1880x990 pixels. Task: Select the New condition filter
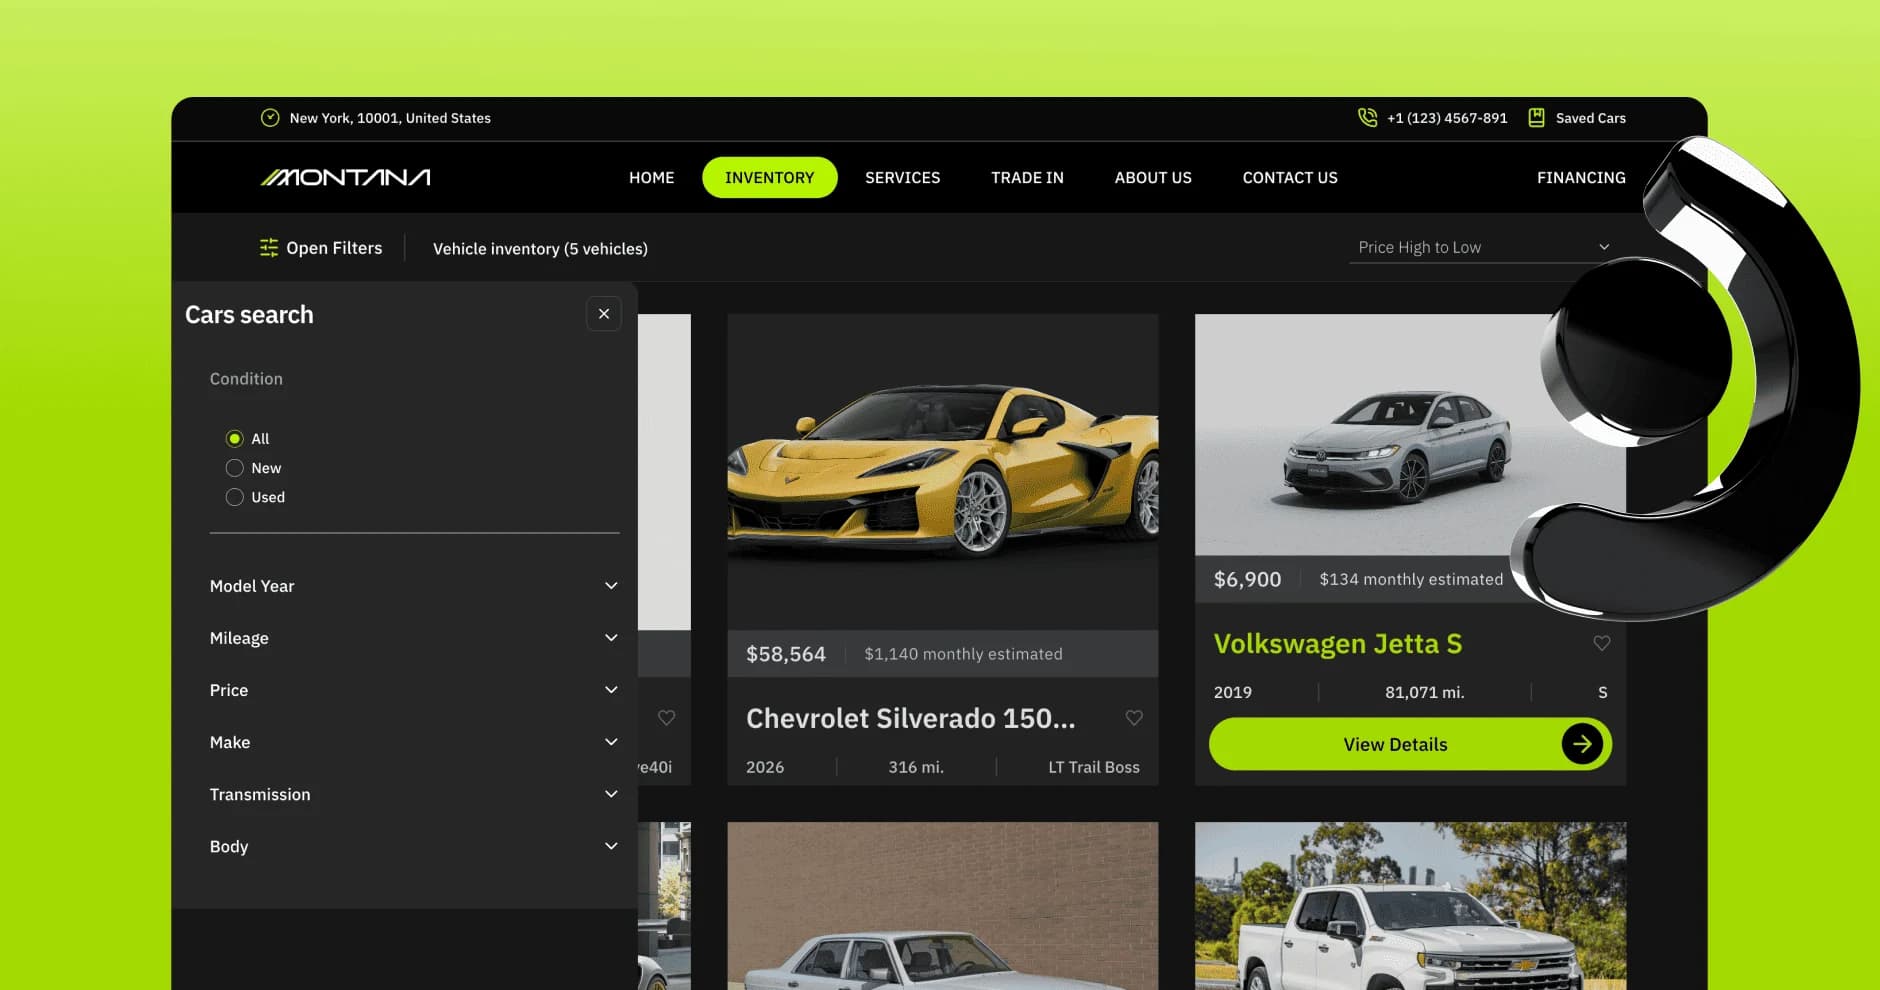click(x=234, y=467)
